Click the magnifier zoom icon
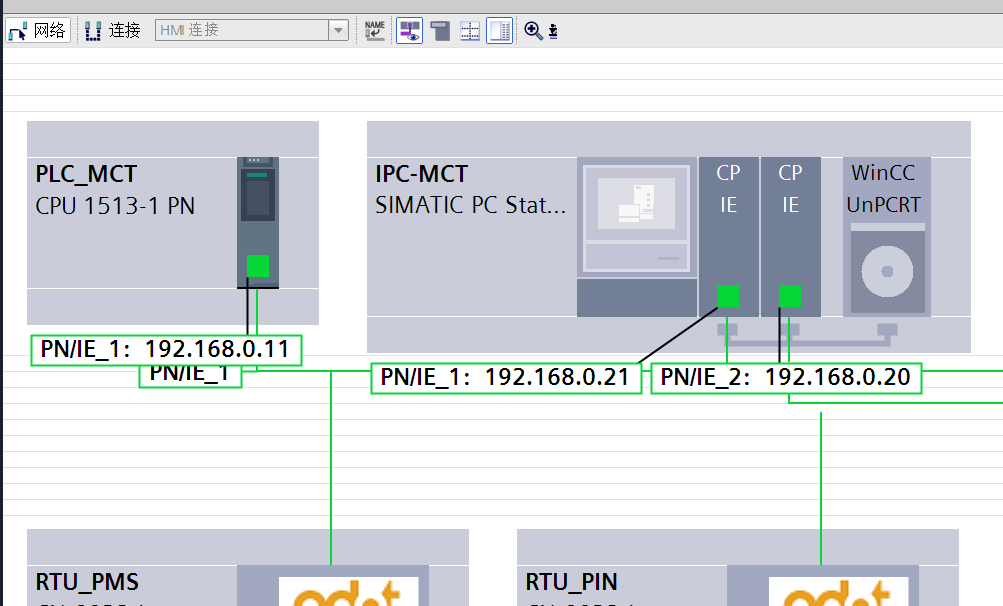1003x606 pixels. (x=533, y=30)
